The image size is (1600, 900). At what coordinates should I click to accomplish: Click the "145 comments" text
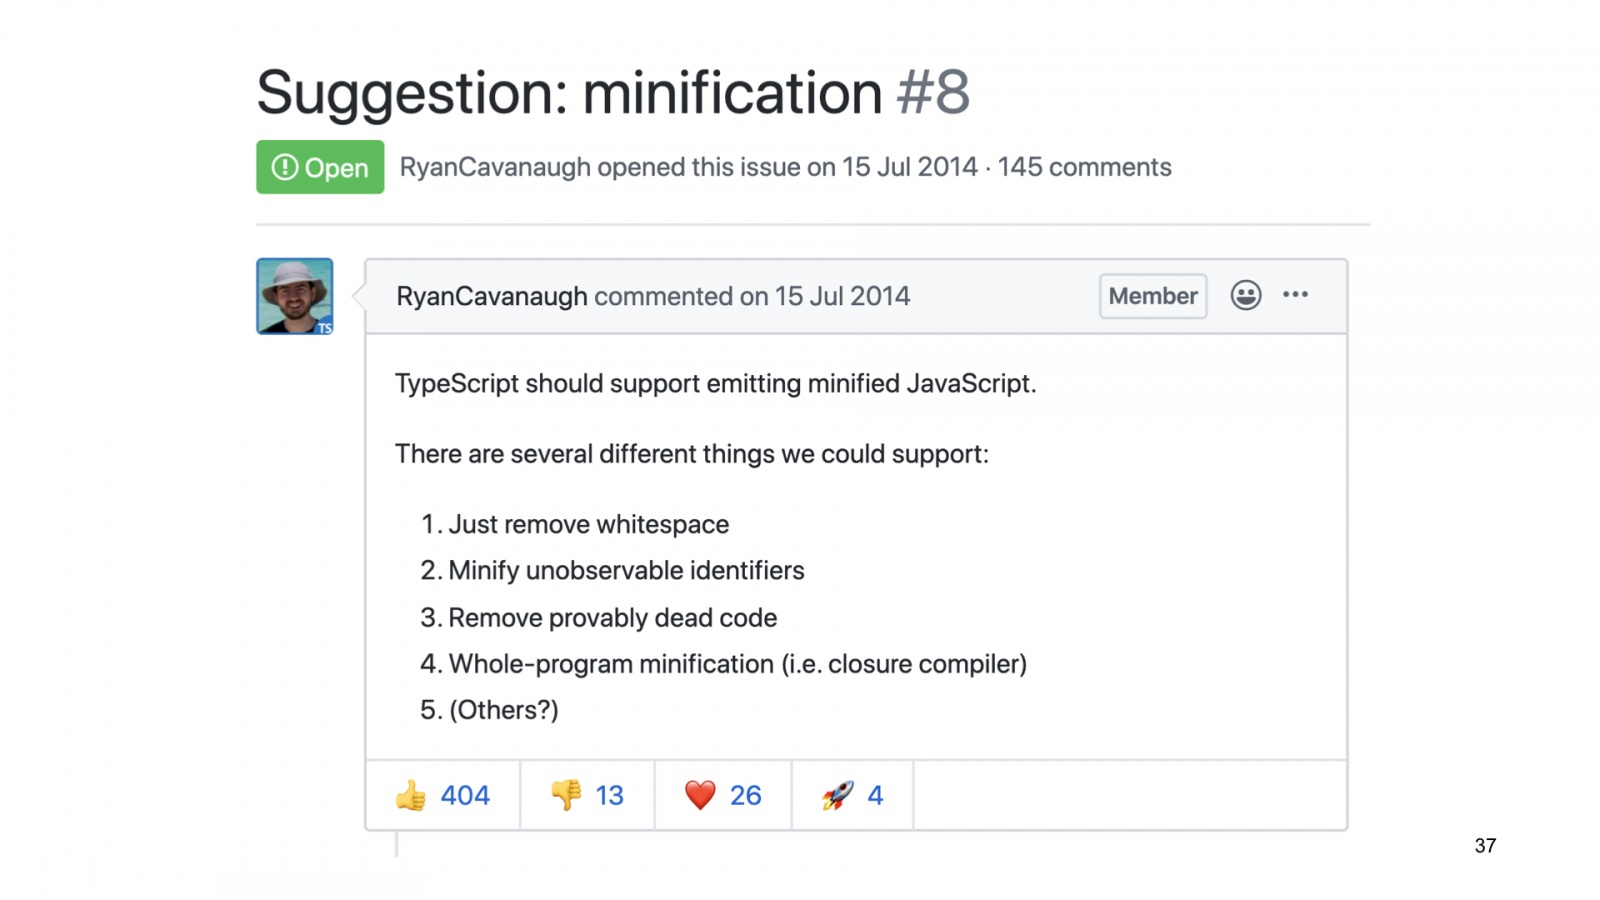pos(1084,167)
